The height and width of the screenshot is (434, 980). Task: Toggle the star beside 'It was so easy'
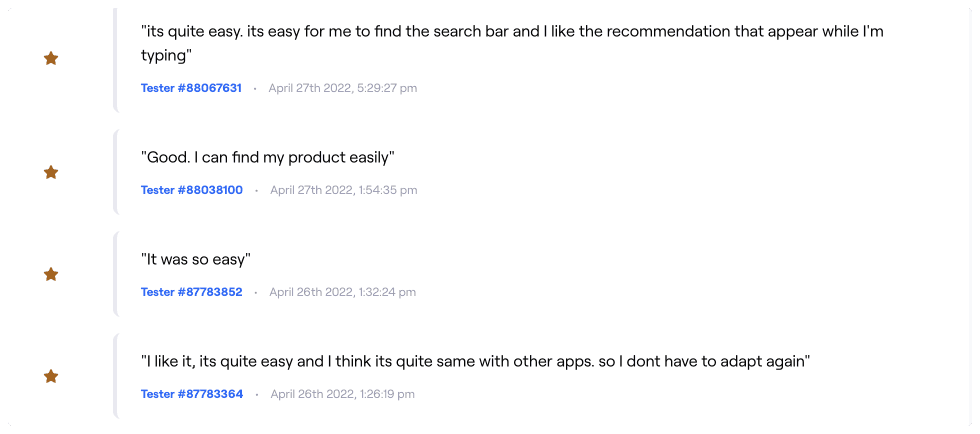coord(51,275)
